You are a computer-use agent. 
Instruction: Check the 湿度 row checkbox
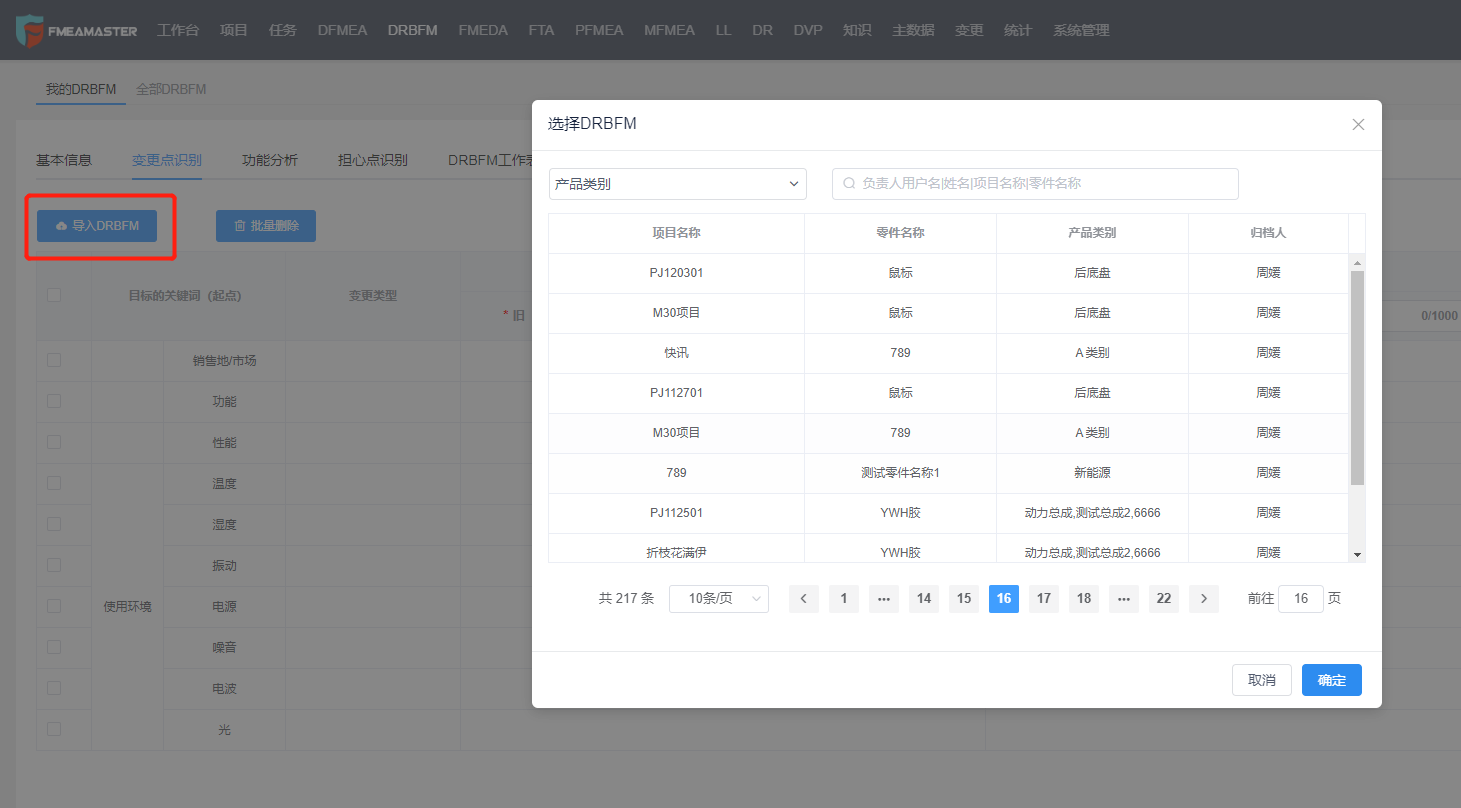pos(54,524)
